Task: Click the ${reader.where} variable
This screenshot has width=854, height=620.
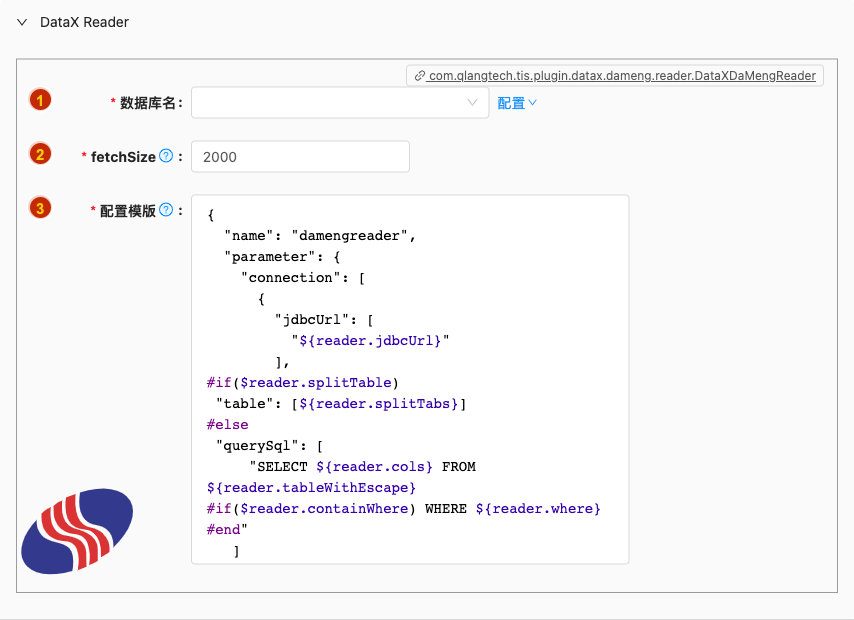Action: 538,509
